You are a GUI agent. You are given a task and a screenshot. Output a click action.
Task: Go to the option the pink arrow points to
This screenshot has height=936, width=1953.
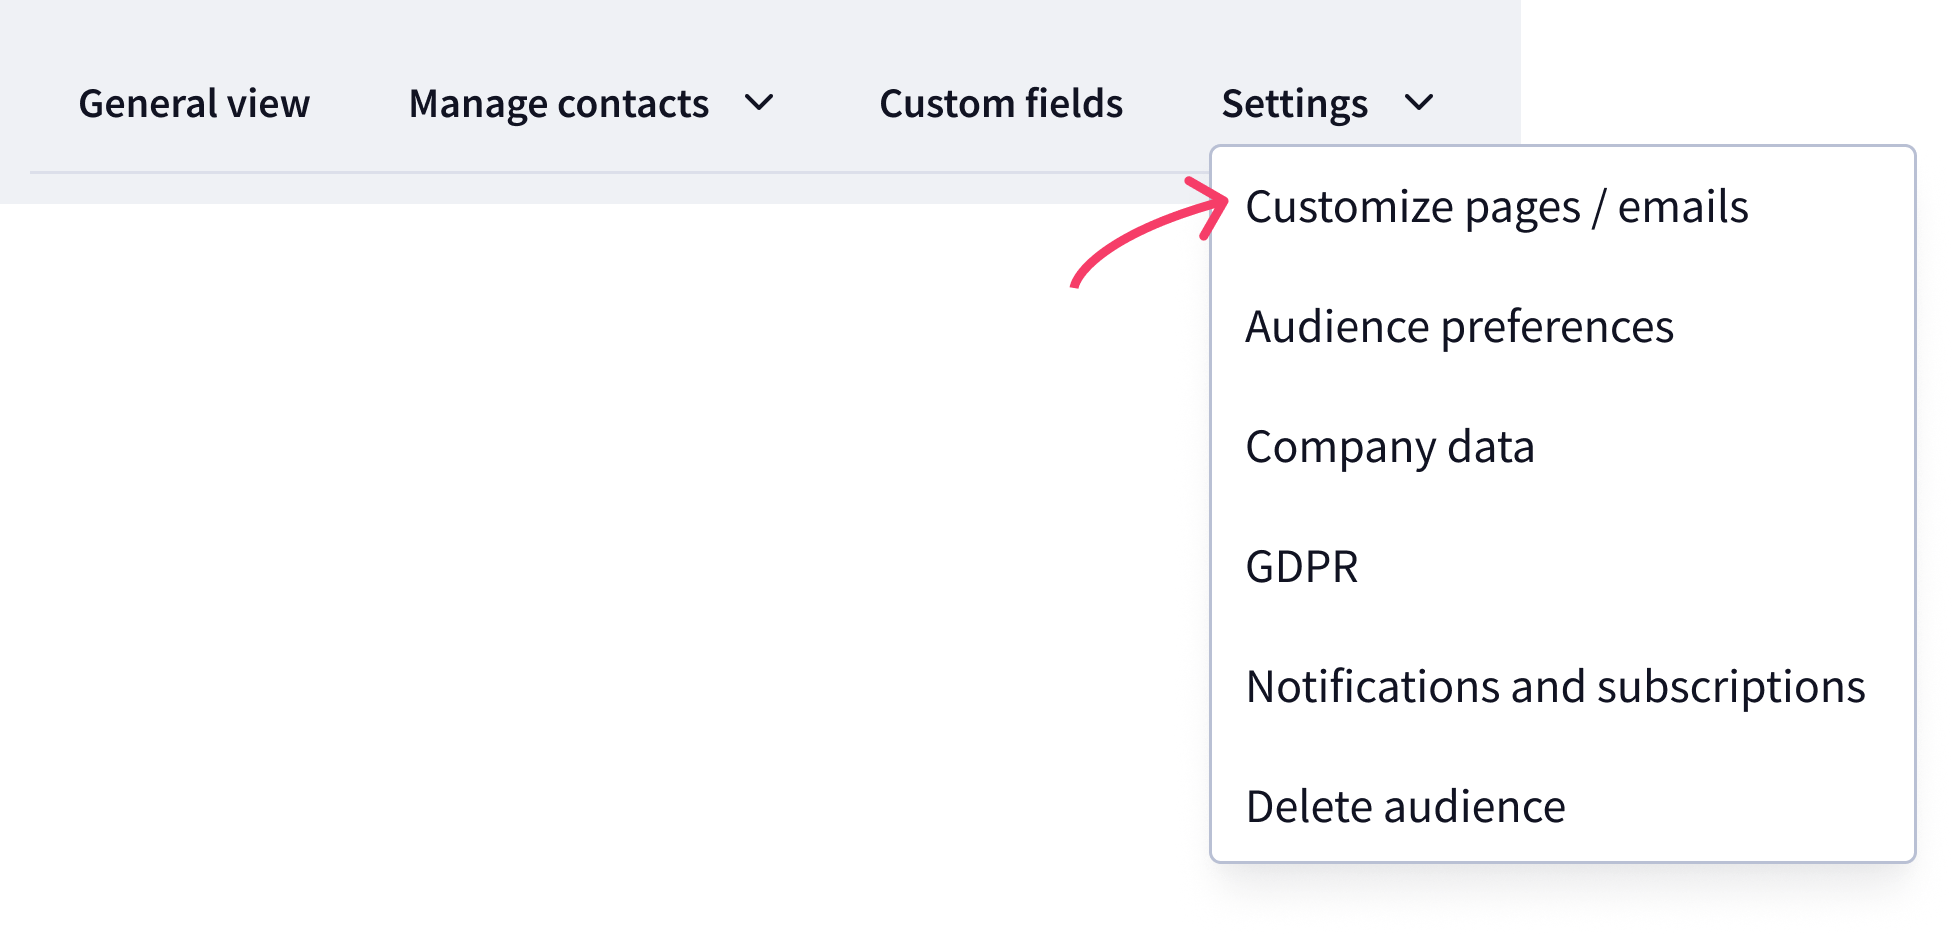pyautogui.click(x=1497, y=207)
